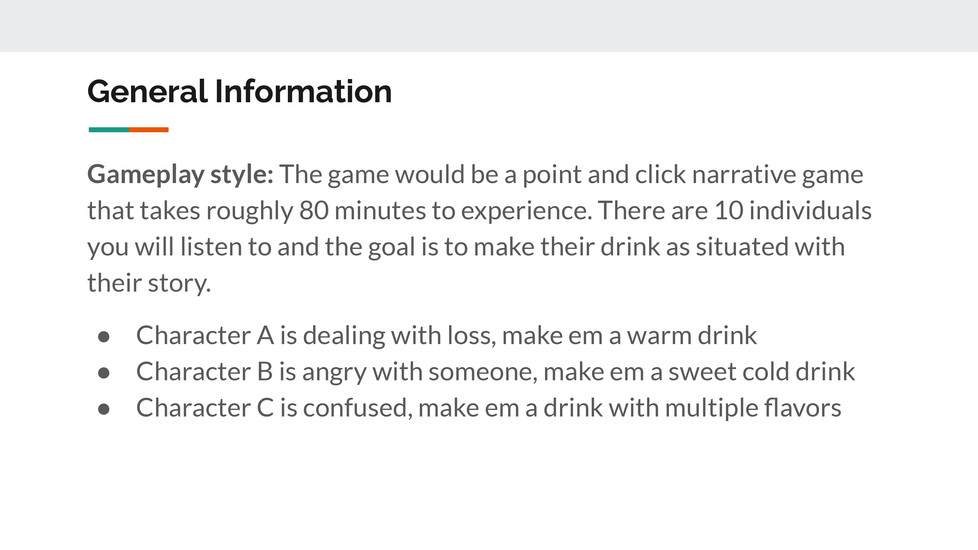
Task: Click the teal segment of title underline
Action: point(108,129)
